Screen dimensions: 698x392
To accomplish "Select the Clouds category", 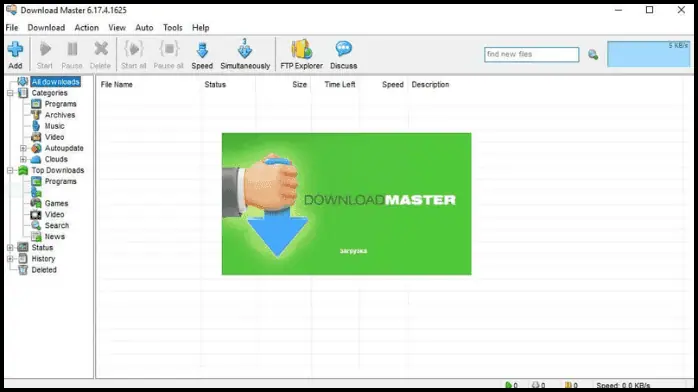I will [56, 159].
